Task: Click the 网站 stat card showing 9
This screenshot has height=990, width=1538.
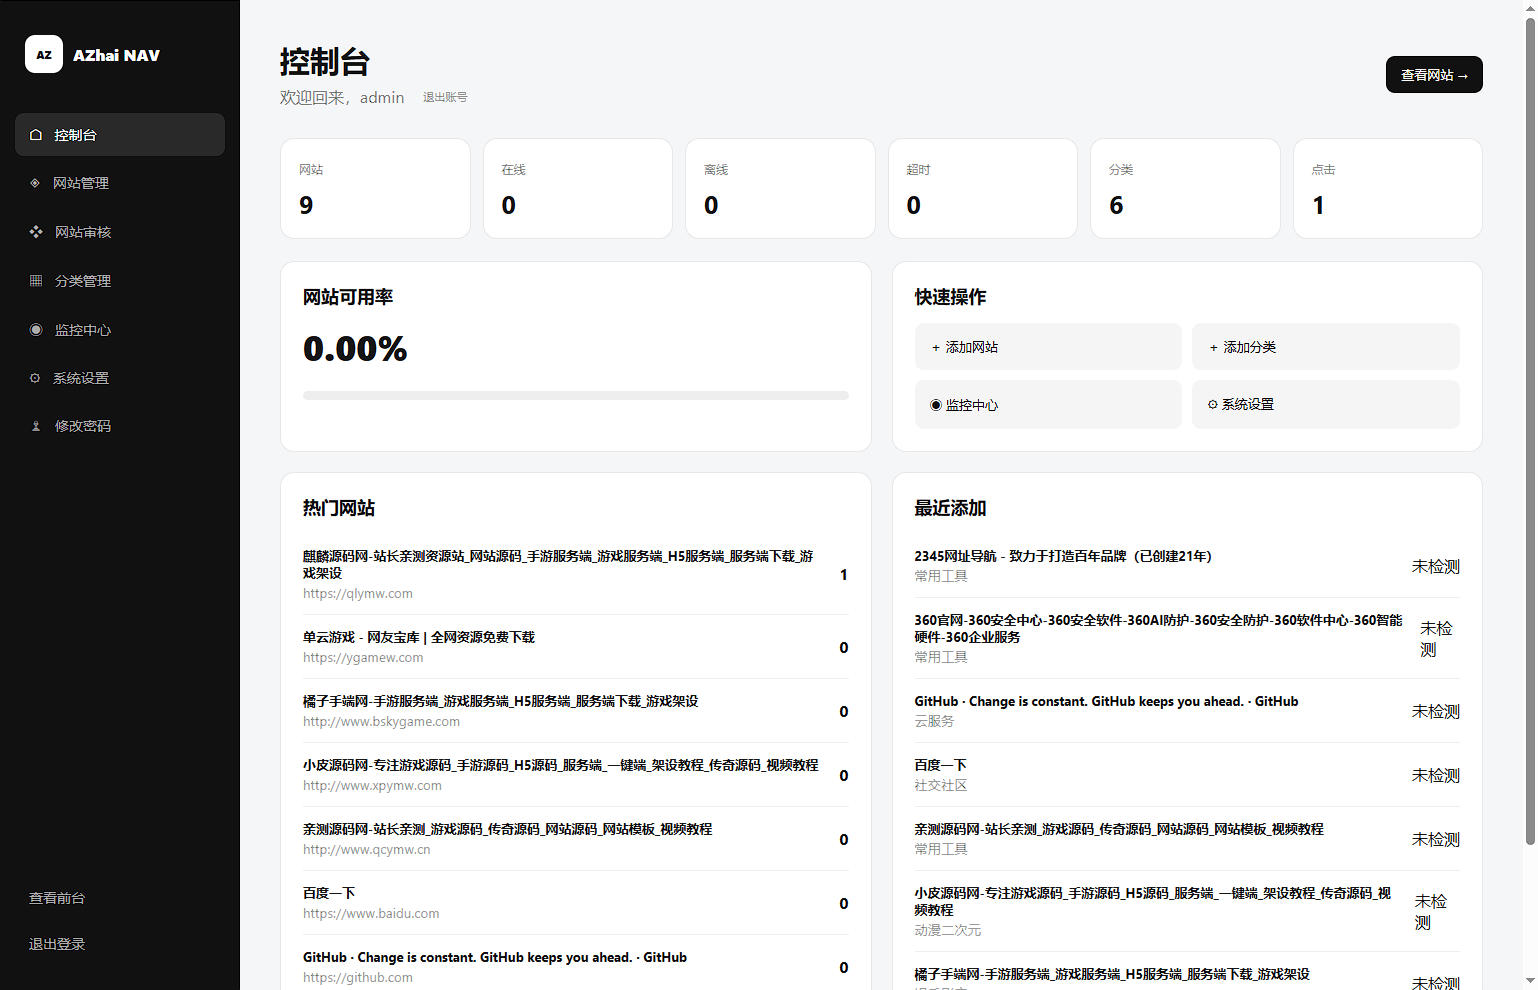Action: tap(375, 188)
